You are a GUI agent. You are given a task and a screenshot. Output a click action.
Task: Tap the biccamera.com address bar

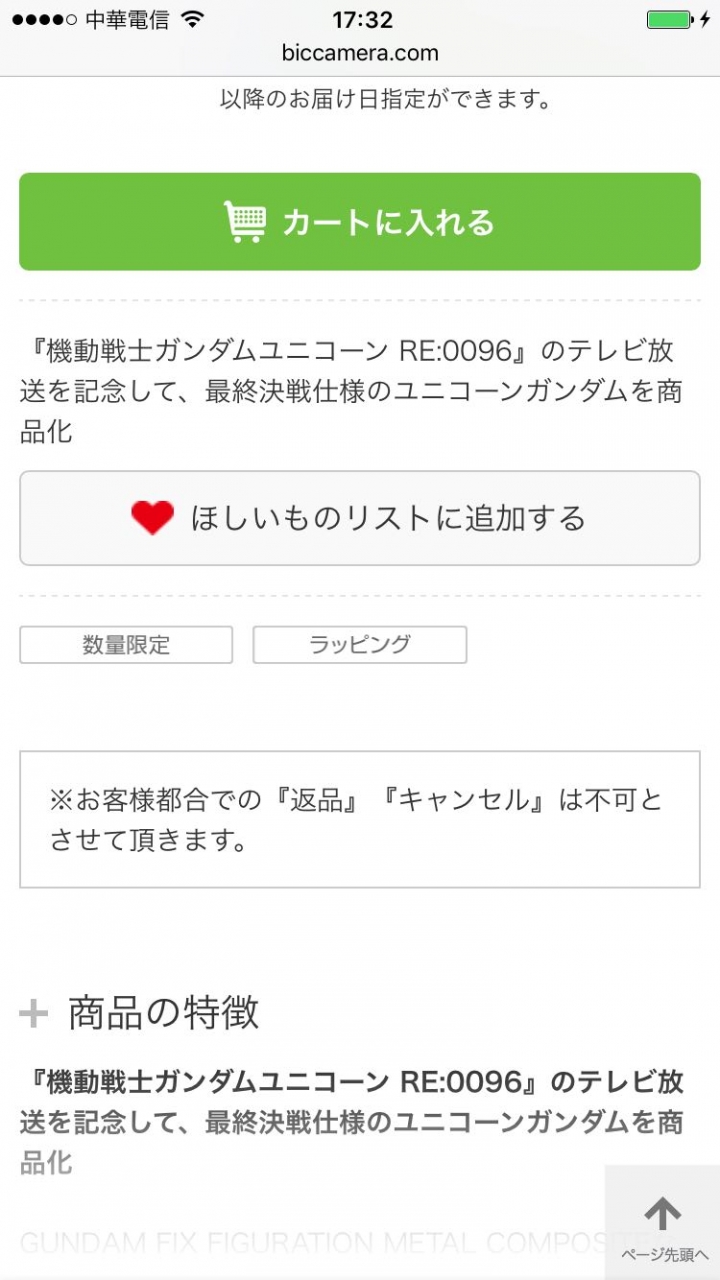pos(360,53)
